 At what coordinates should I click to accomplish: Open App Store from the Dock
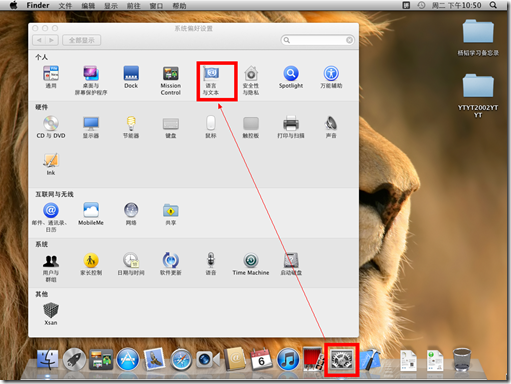128,360
